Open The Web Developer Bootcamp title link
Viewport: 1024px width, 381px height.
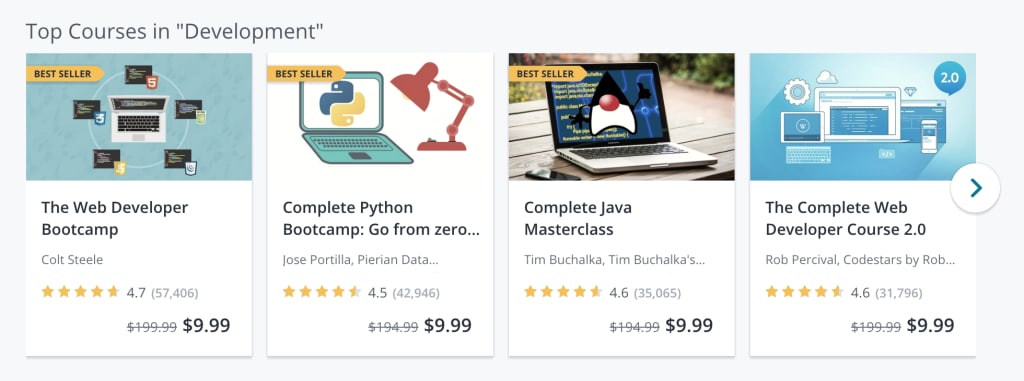(115, 219)
